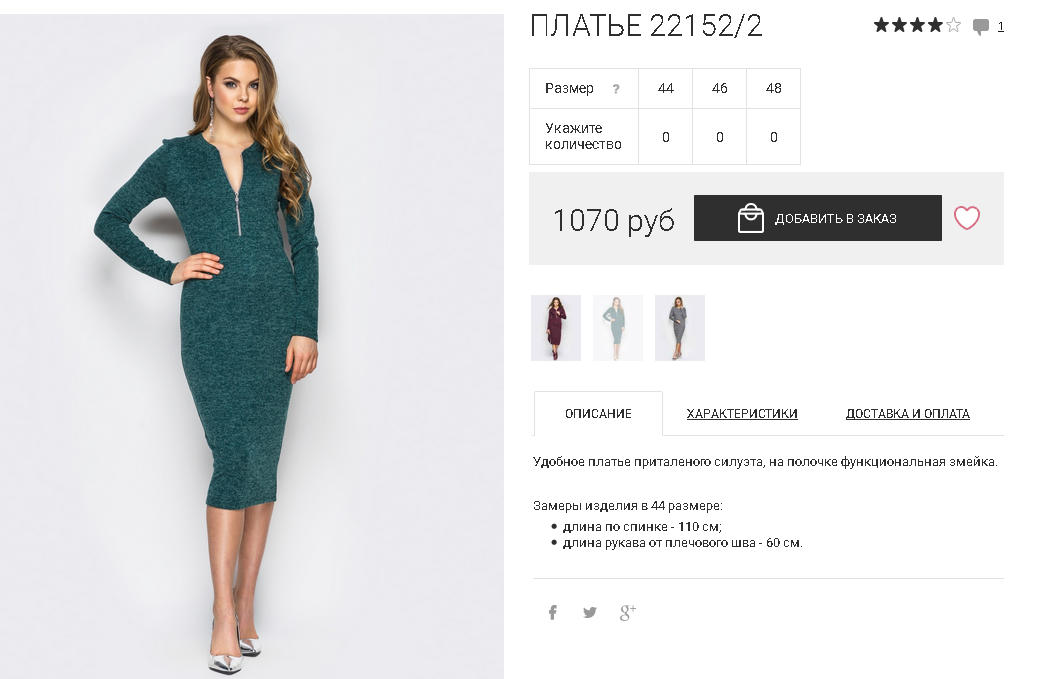The height and width of the screenshot is (679, 1048).
Task: Open the ДОСТАВКА И ОПЛАТА tab
Action: (908, 414)
